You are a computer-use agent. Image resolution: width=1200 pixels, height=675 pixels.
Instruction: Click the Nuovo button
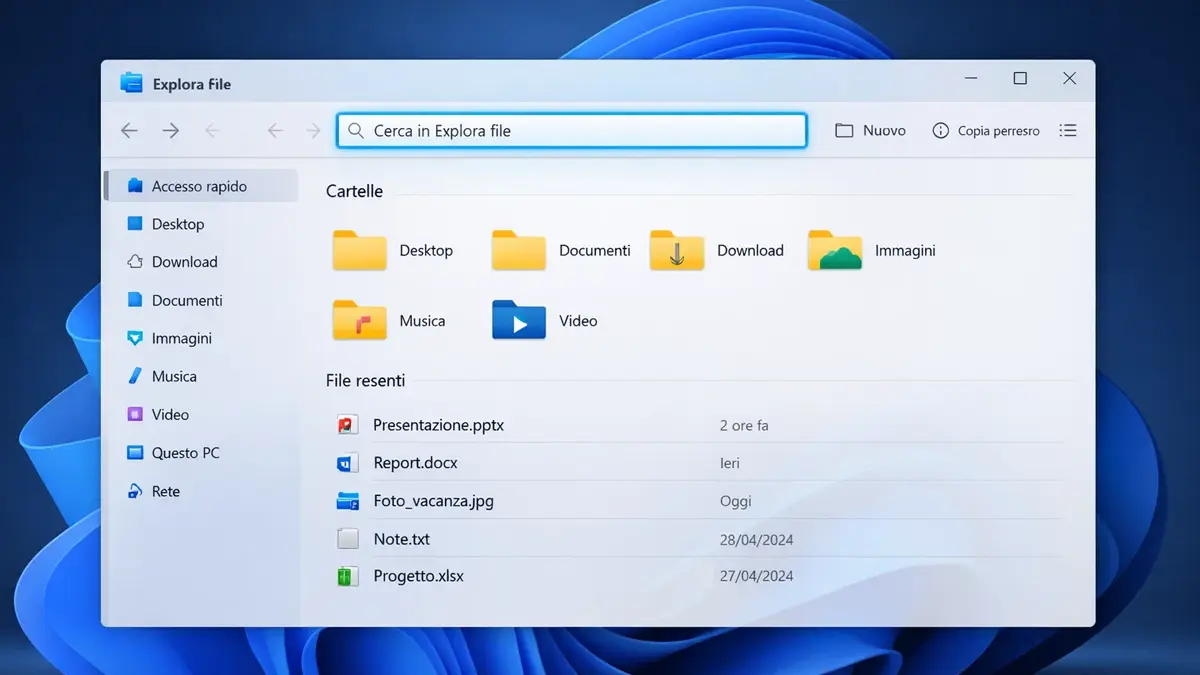[x=869, y=130]
